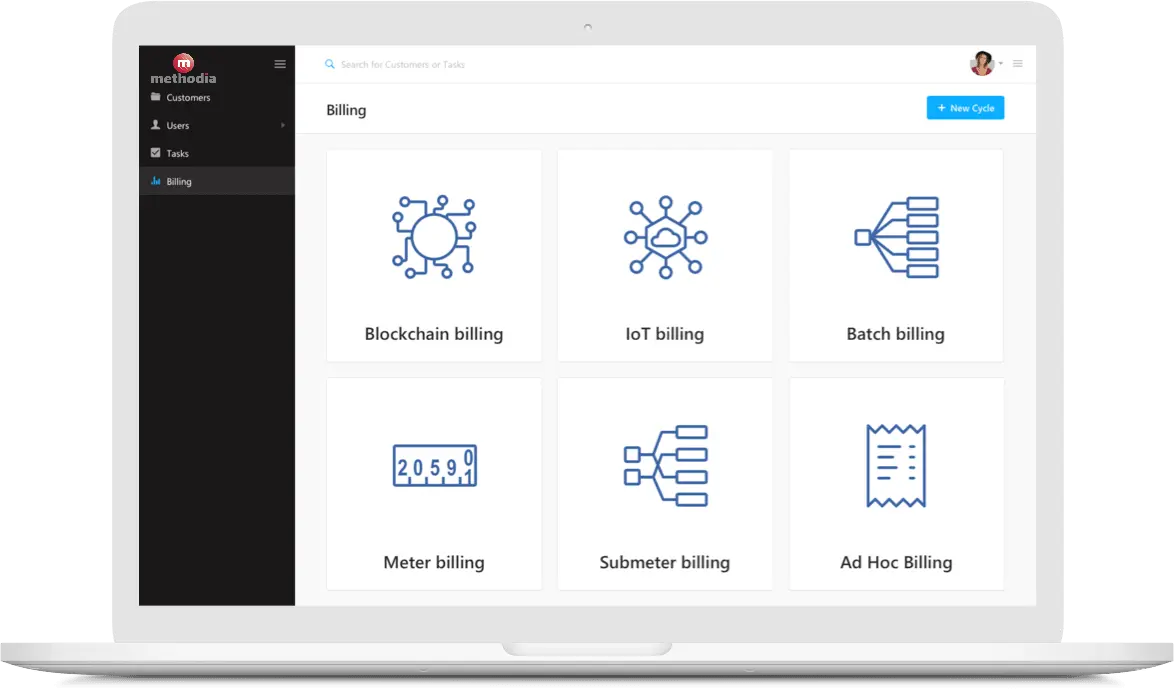Open the top-right hamburger menu
The image size is (1174, 690).
pos(1018,64)
